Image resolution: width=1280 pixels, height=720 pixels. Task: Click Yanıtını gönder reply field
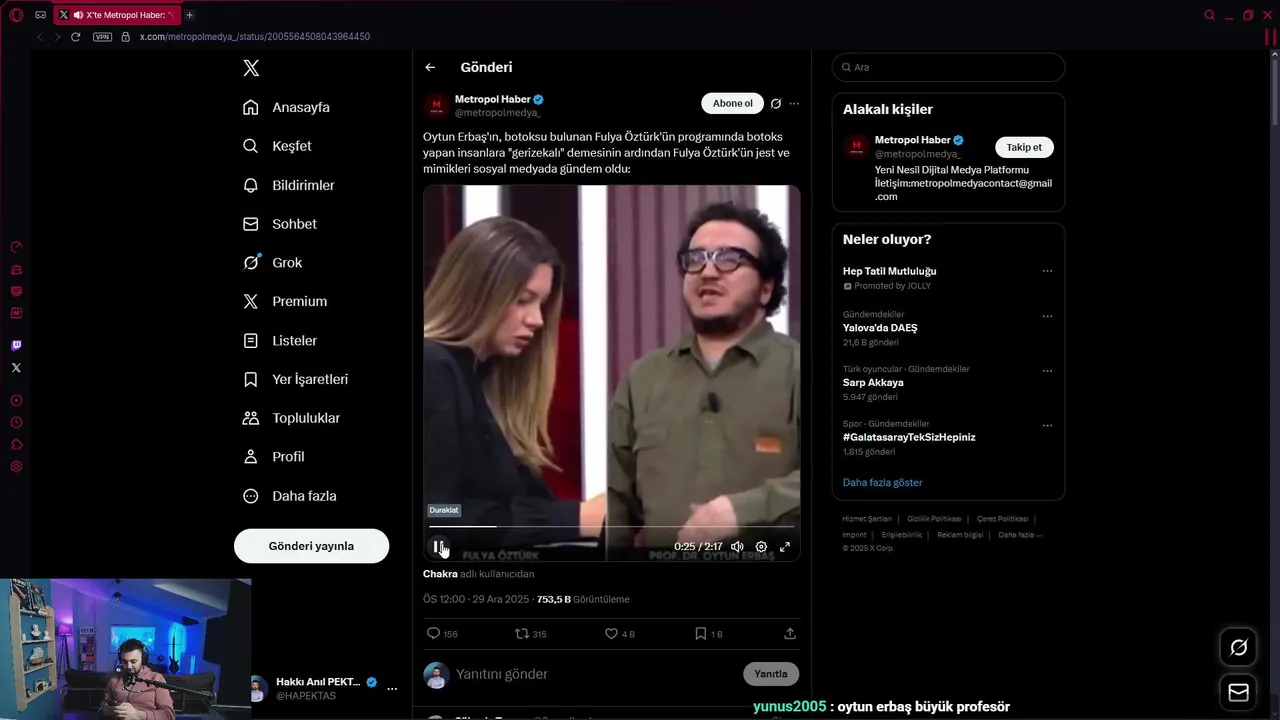595,674
